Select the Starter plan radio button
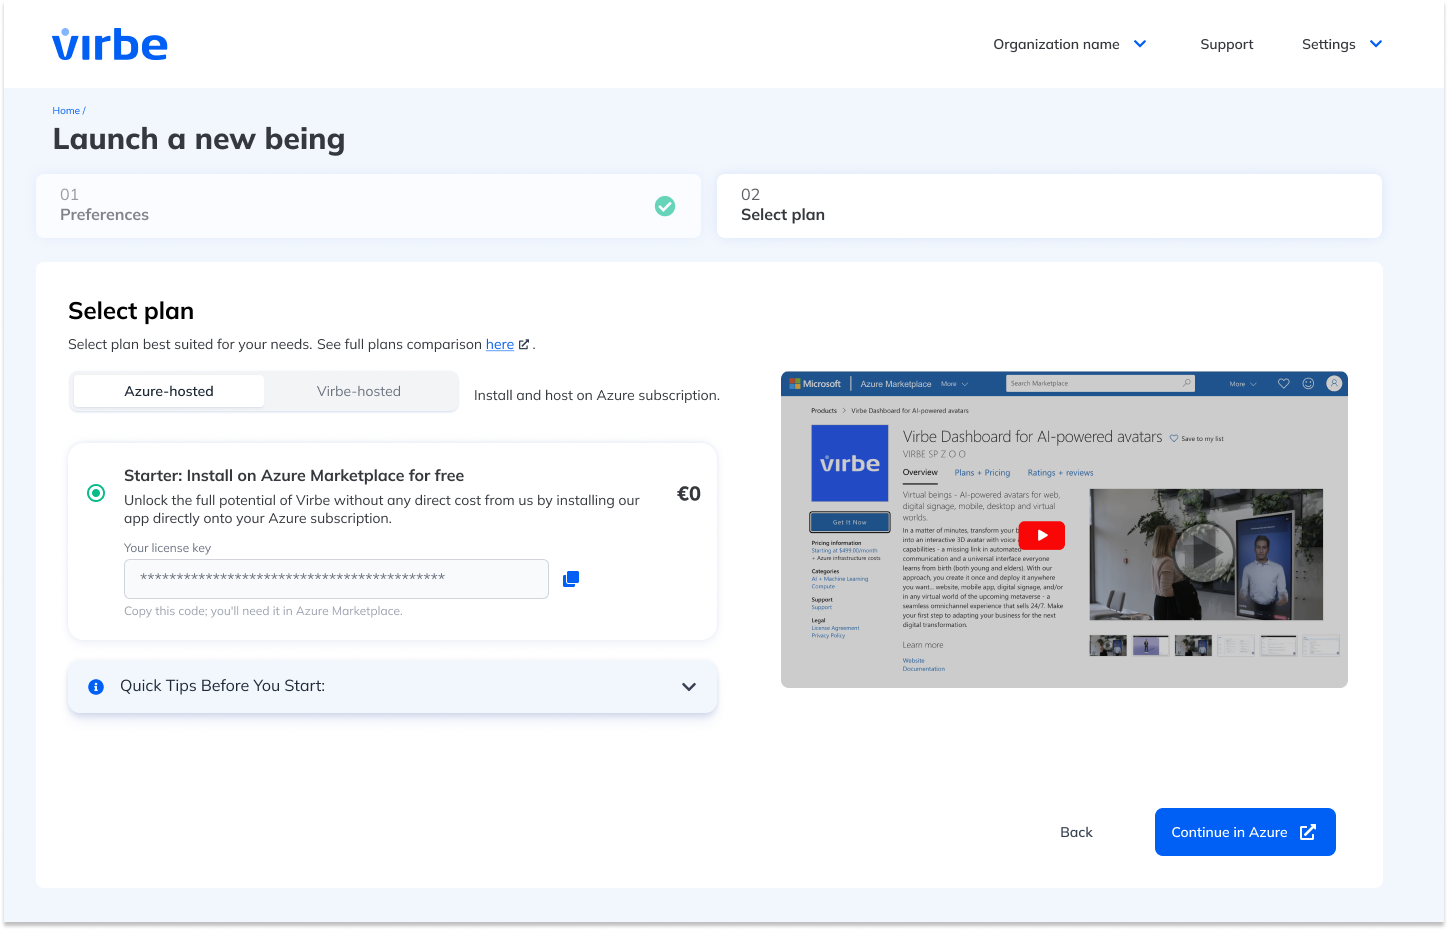The width and height of the screenshot is (1448, 930). [96, 493]
